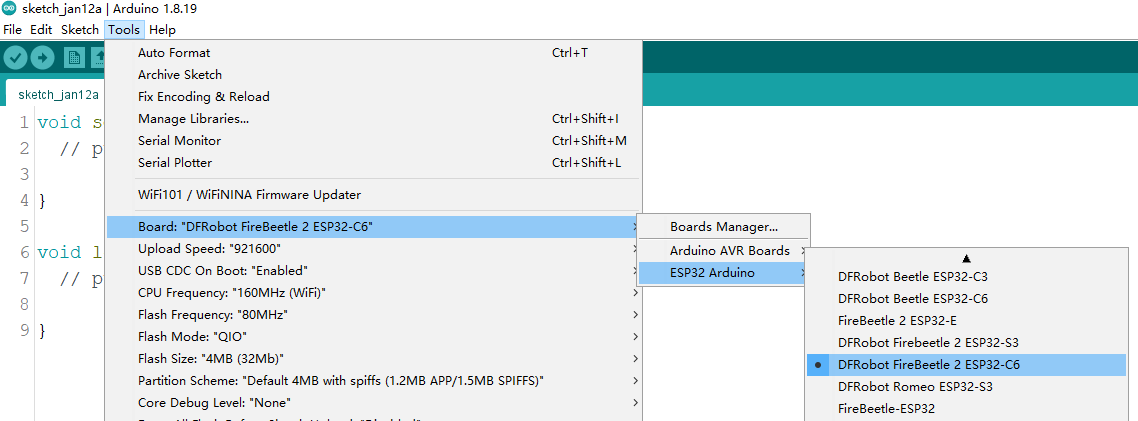Close the Tools menu via its label
The width and height of the screenshot is (1138, 421).
[124, 30]
